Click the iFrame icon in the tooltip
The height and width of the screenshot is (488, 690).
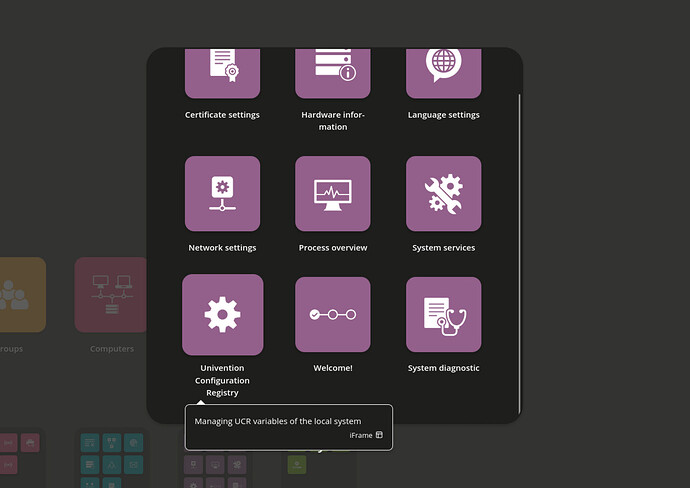(379, 435)
